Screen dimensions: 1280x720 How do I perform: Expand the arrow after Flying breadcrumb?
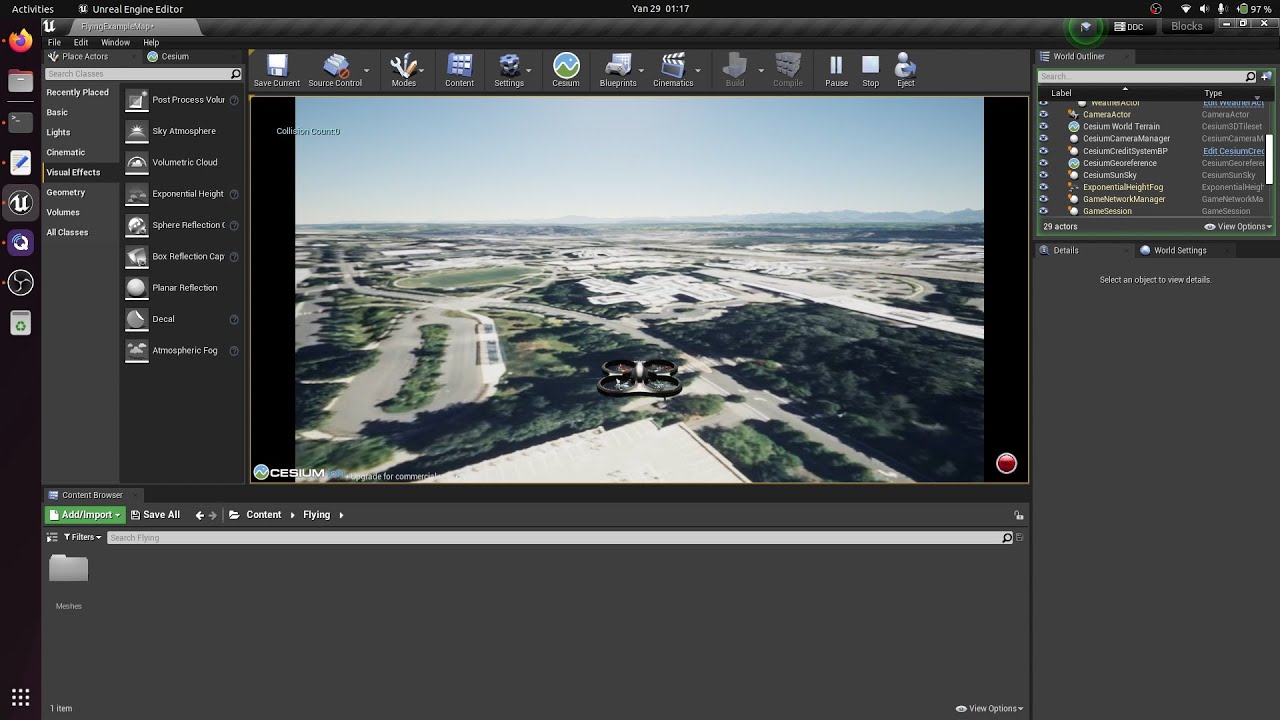tap(341, 515)
